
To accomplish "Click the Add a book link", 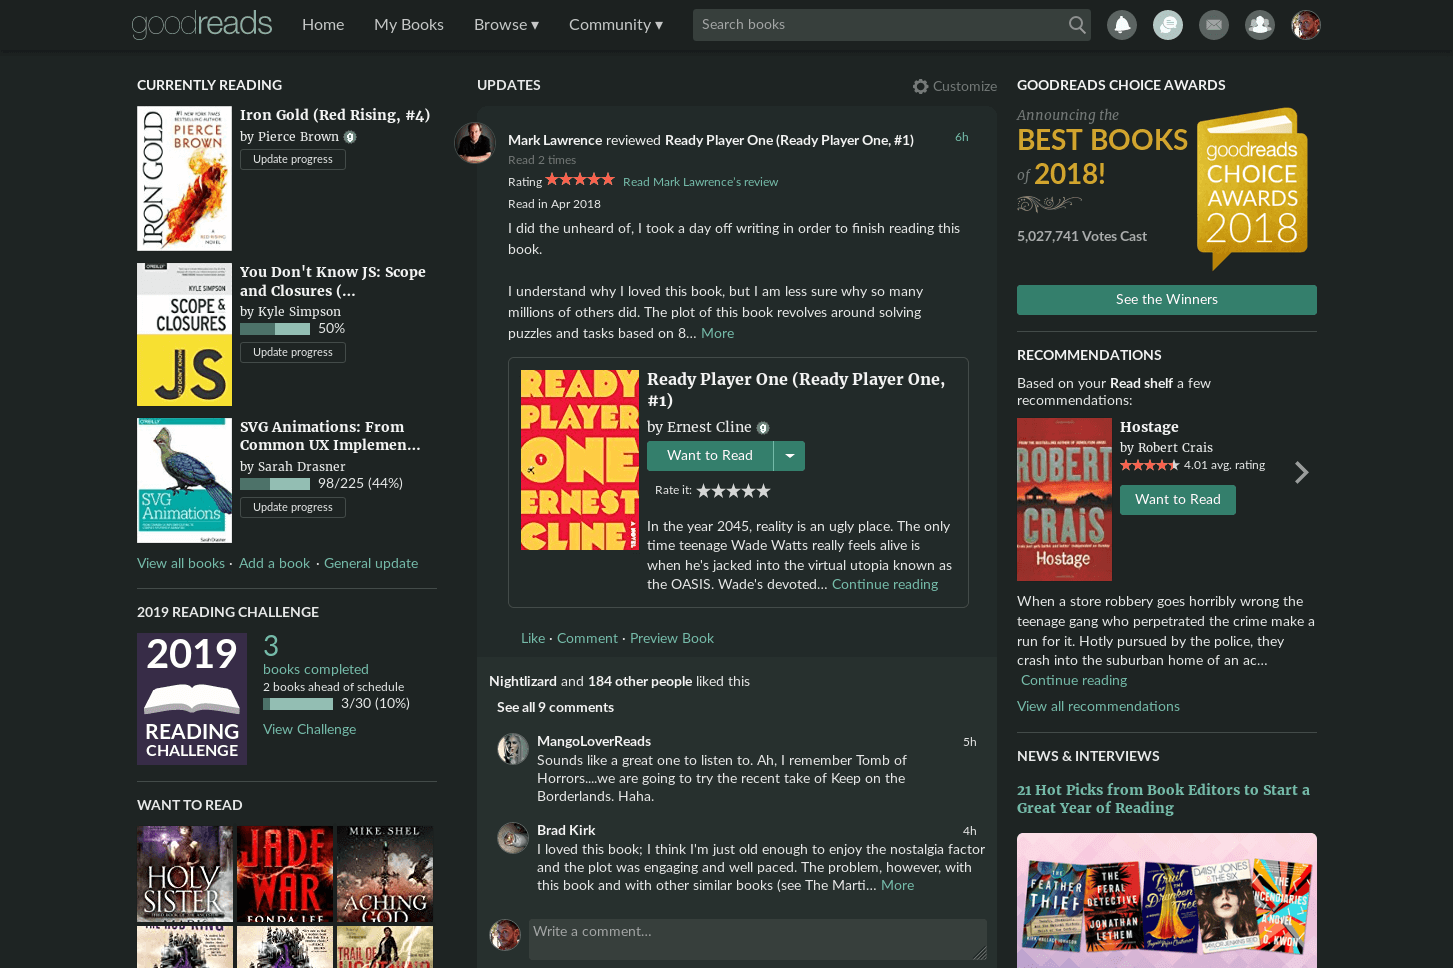I will coord(275,564).
